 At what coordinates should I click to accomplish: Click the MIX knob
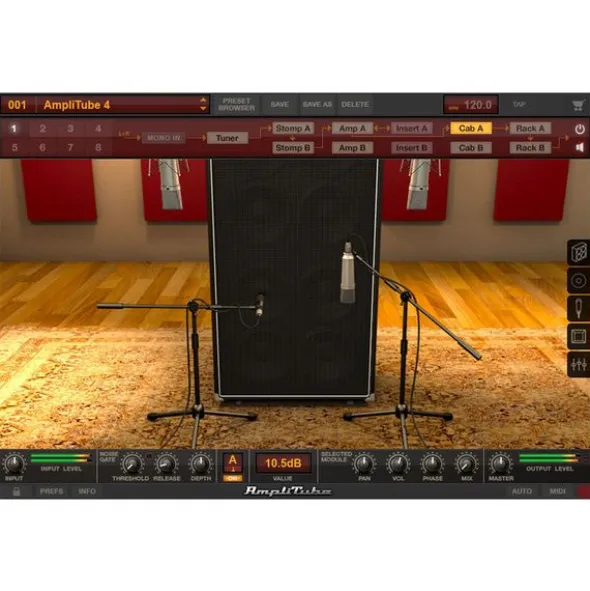pyautogui.click(x=466, y=464)
